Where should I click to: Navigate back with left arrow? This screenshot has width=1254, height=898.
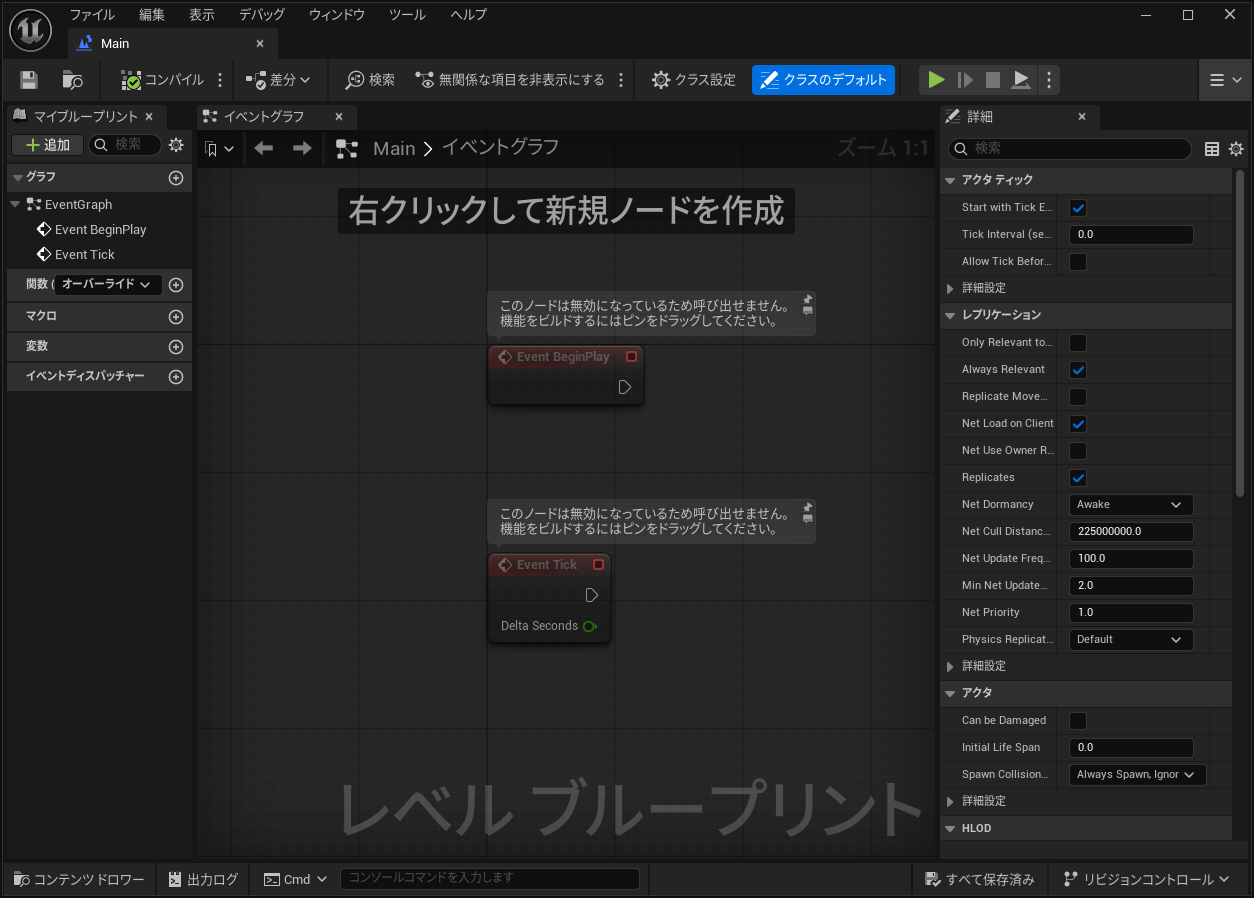point(264,148)
